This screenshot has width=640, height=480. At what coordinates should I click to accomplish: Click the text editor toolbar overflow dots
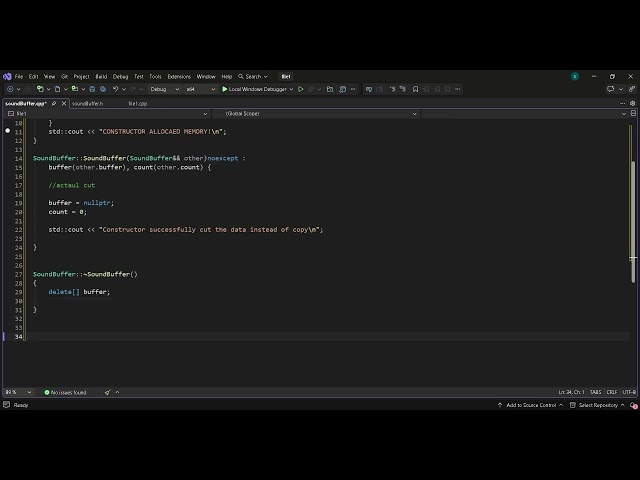tap(458, 89)
